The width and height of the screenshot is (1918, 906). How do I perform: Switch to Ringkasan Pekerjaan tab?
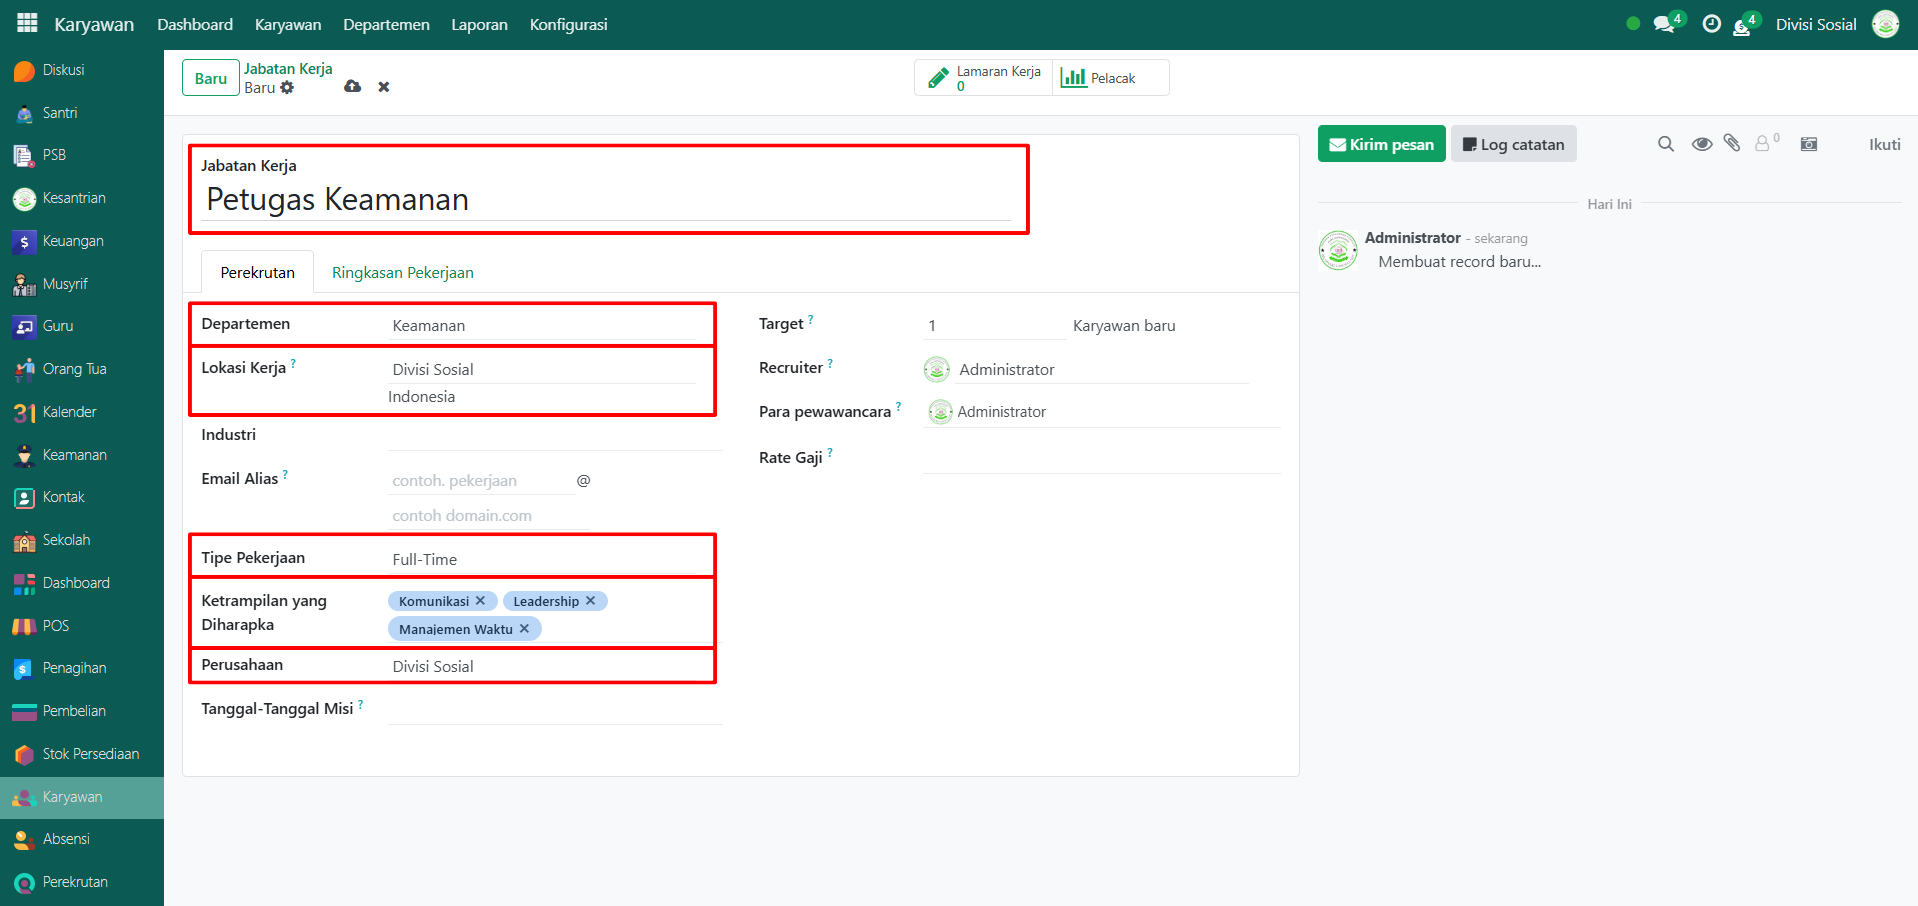click(402, 273)
